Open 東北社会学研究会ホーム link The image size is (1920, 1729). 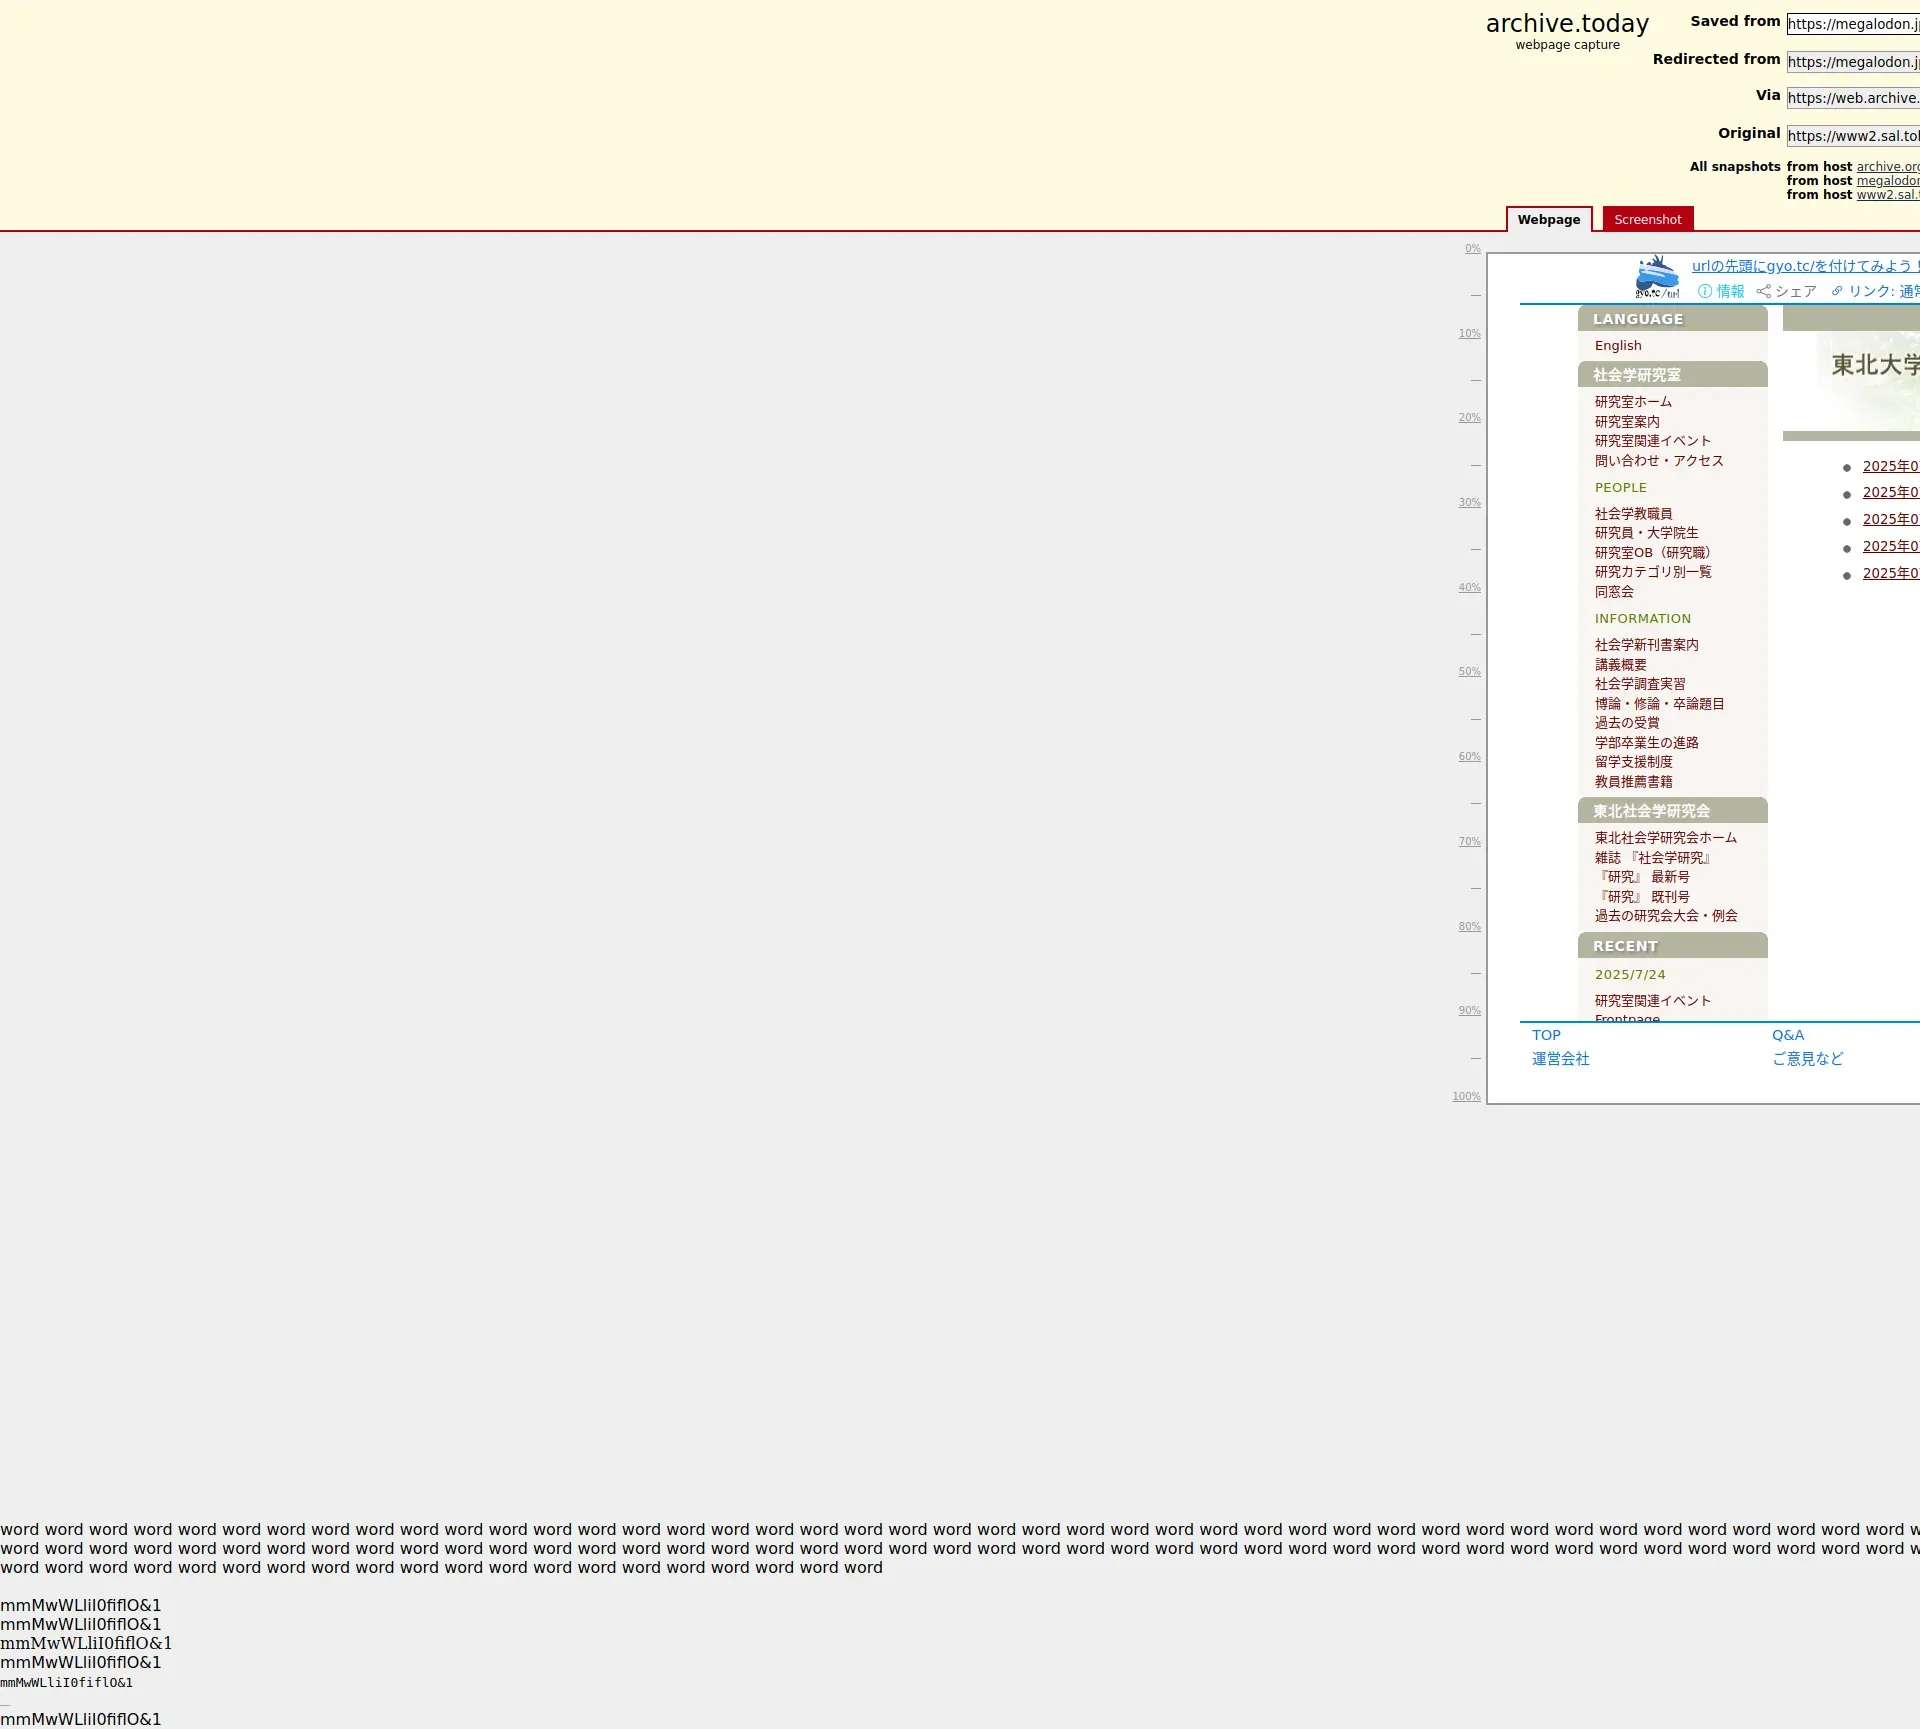point(1665,838)
